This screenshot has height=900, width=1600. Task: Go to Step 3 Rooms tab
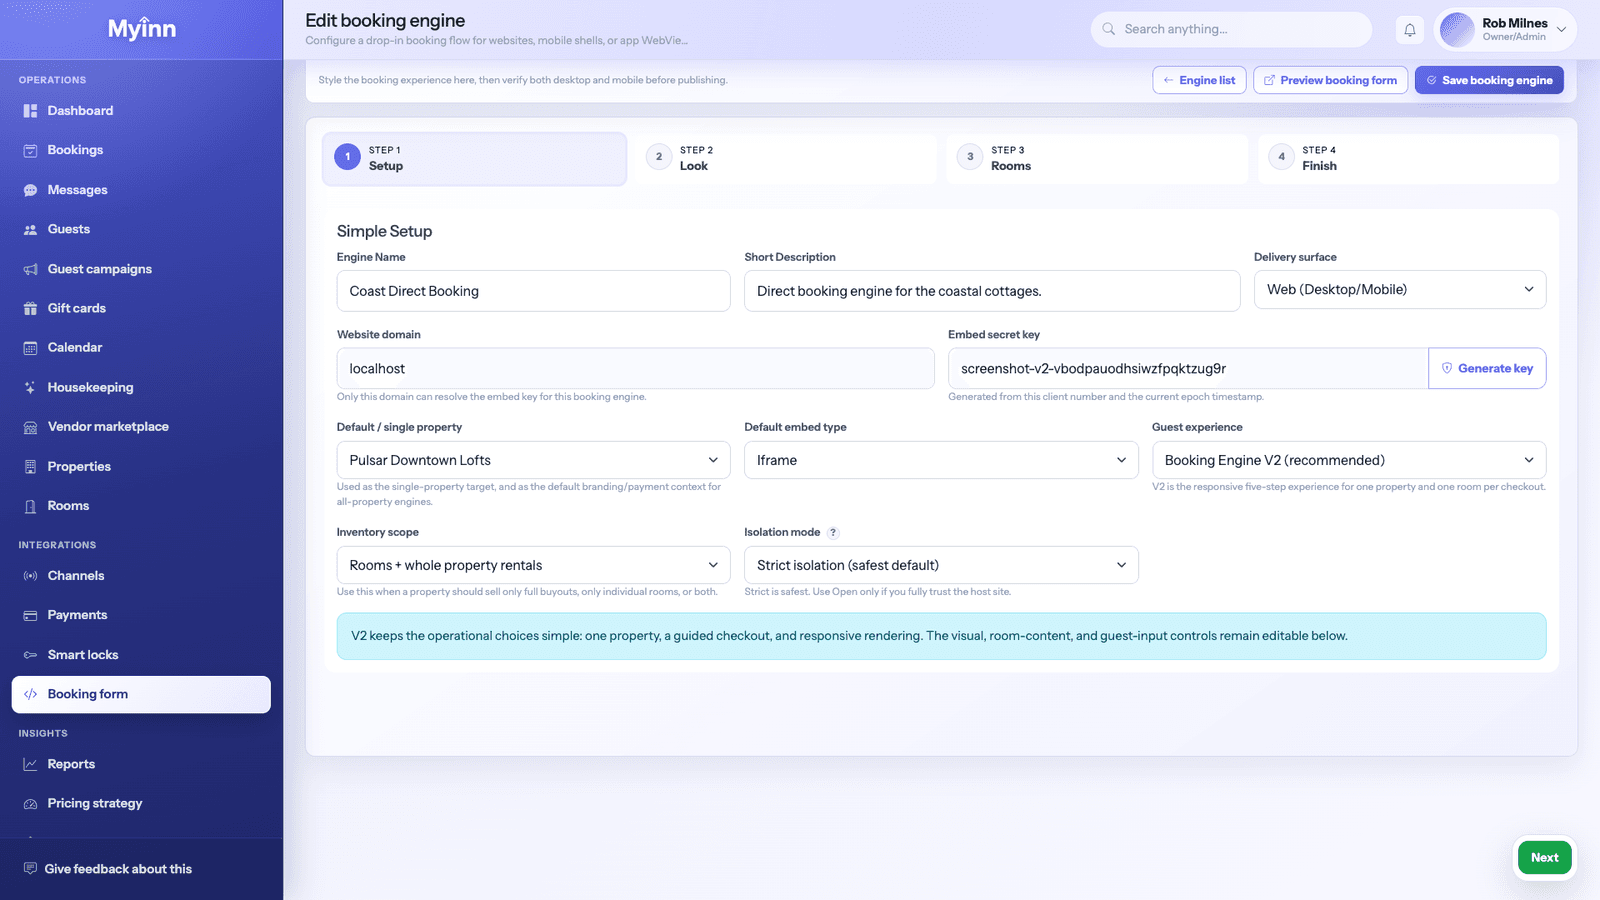pos(1096,159)
